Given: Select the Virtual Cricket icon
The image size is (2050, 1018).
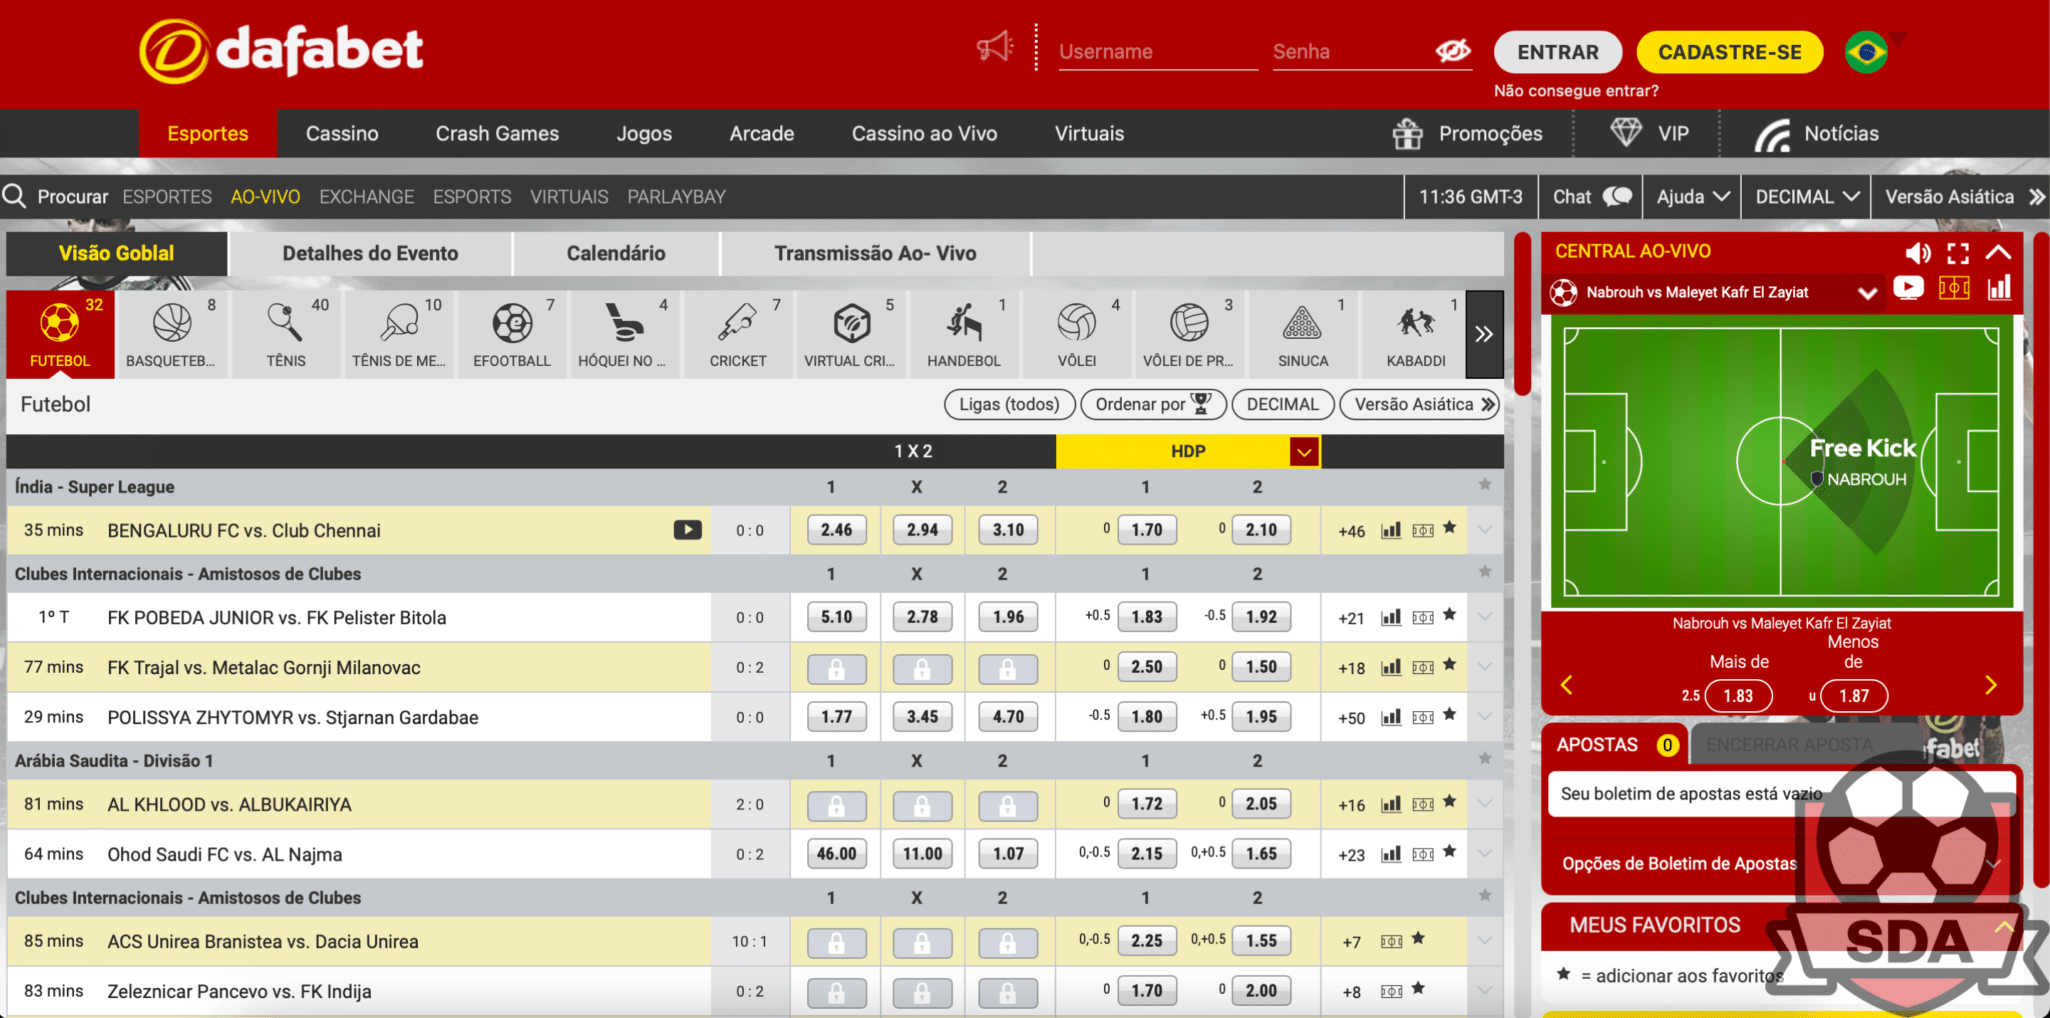Looking at the screenshot, I should pos(850,334).
